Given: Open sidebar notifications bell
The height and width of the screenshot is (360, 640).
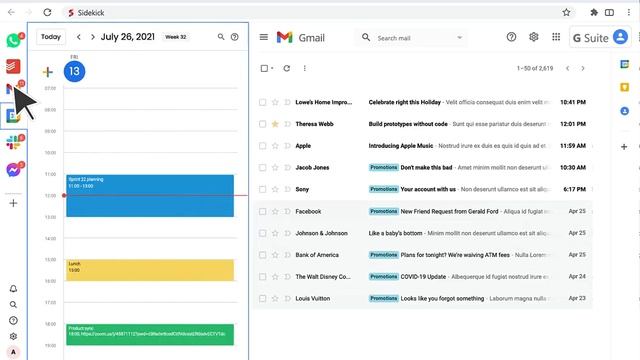Looking at the screenshot, I should [x=13, y=289].
